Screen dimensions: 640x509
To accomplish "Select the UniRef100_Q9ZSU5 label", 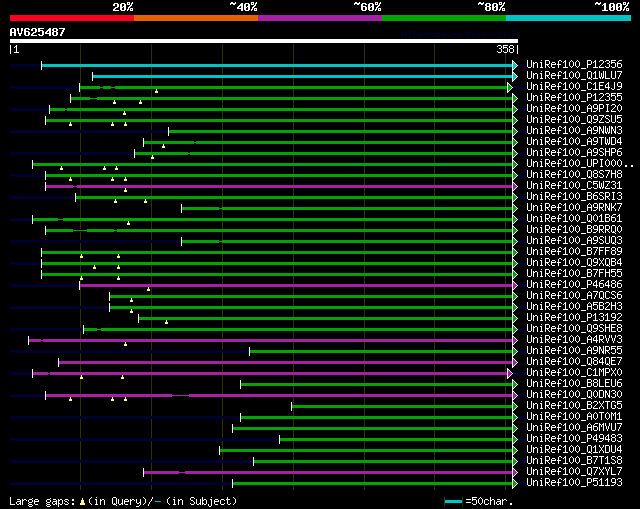I will [x=574, y=120].
